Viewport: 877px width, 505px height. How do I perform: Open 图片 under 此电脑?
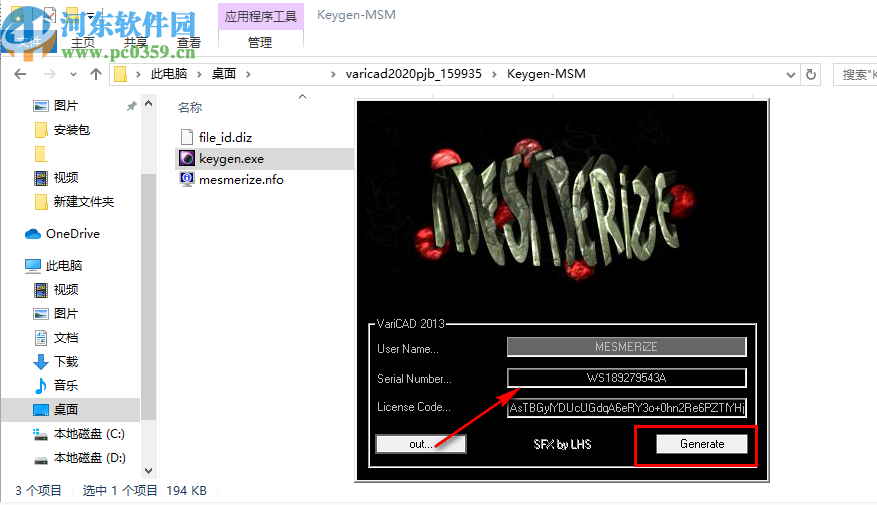(65, 314)
